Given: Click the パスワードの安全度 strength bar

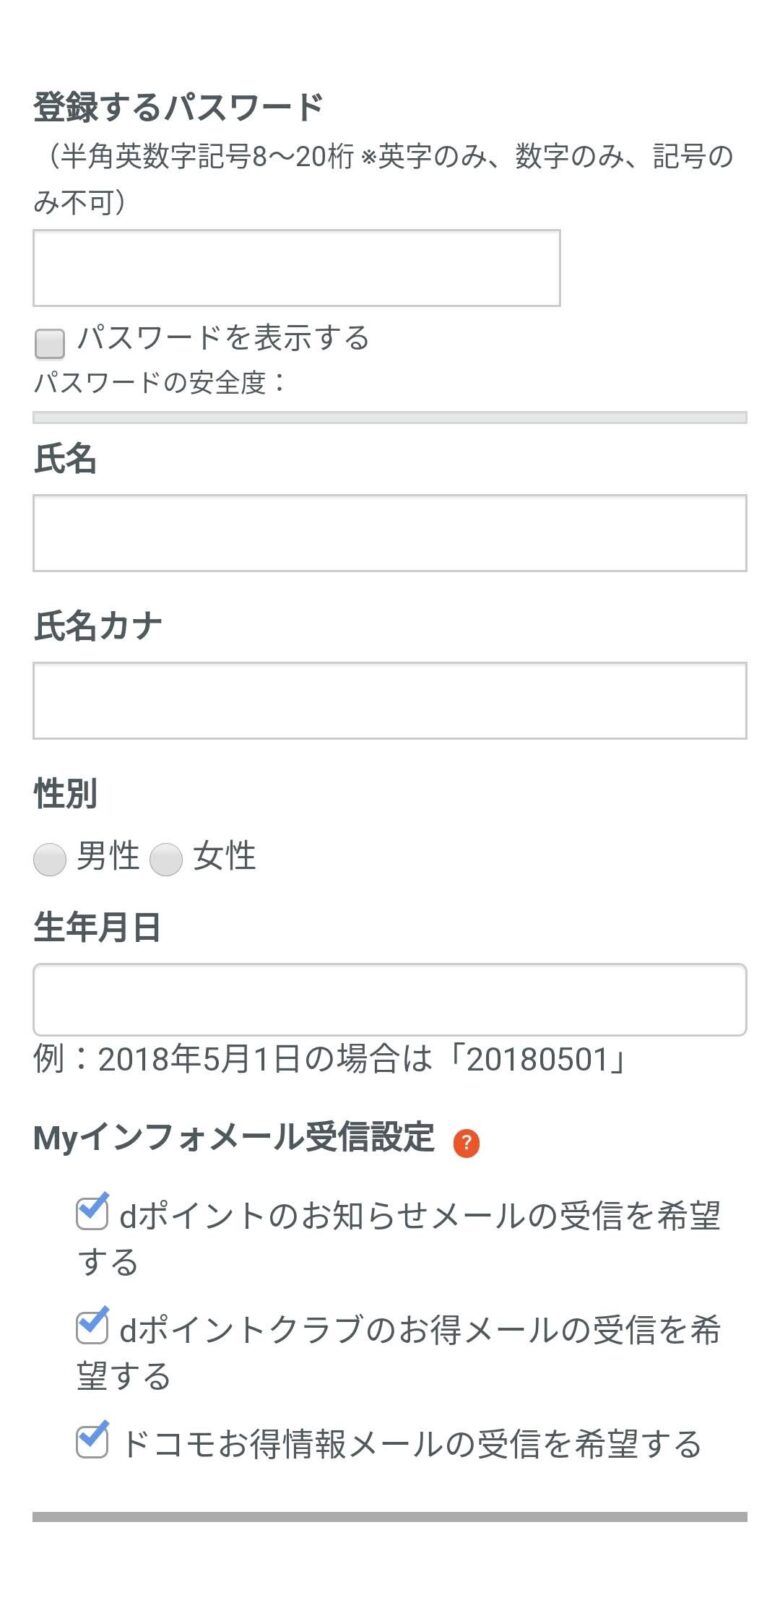Looking at the screenshot, I should [389, 418].
